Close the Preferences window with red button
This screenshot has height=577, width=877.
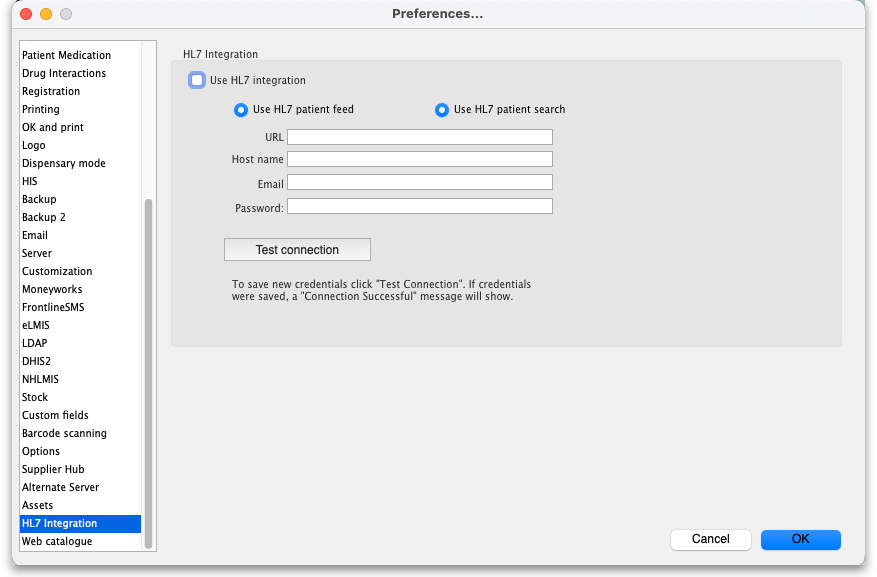pos(26,14)
